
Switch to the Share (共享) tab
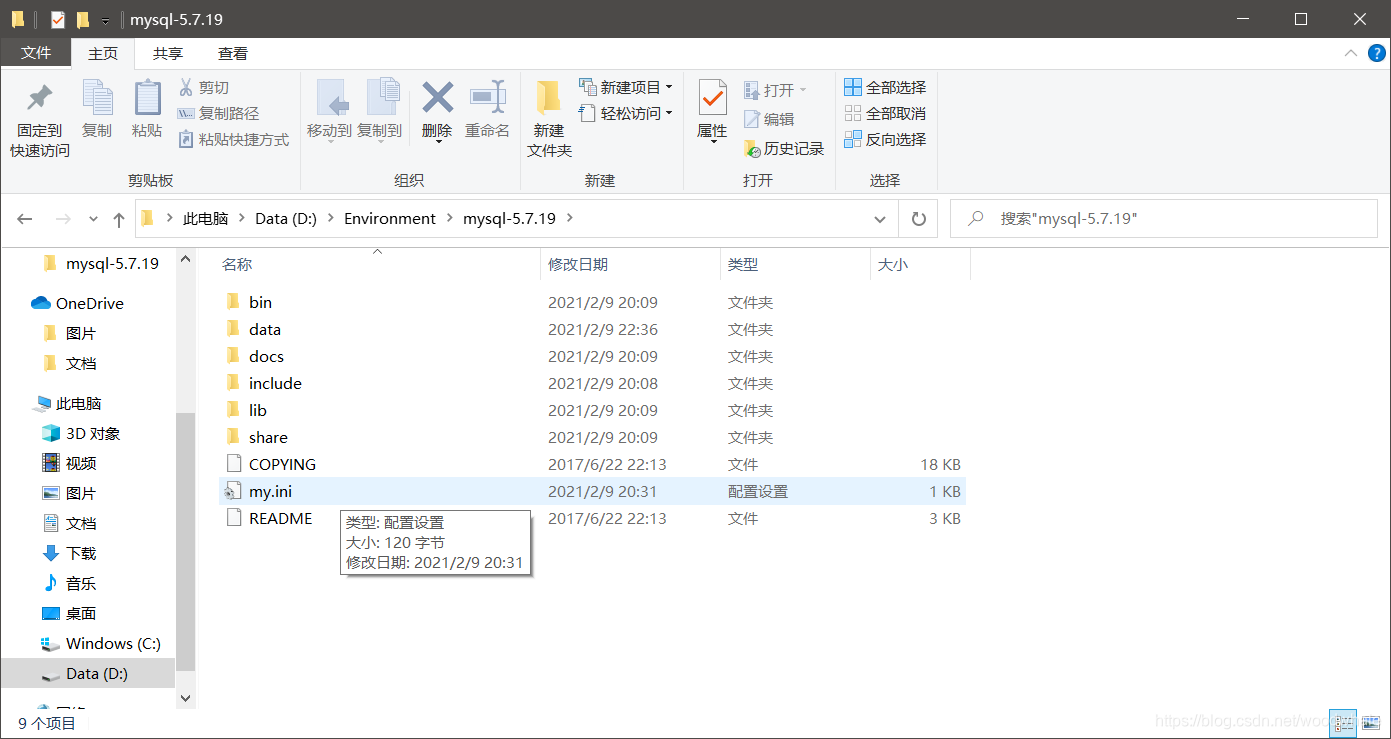168,54
